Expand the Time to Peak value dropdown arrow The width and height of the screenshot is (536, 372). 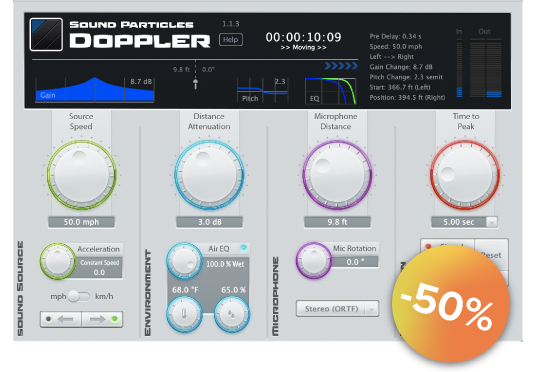492,222
